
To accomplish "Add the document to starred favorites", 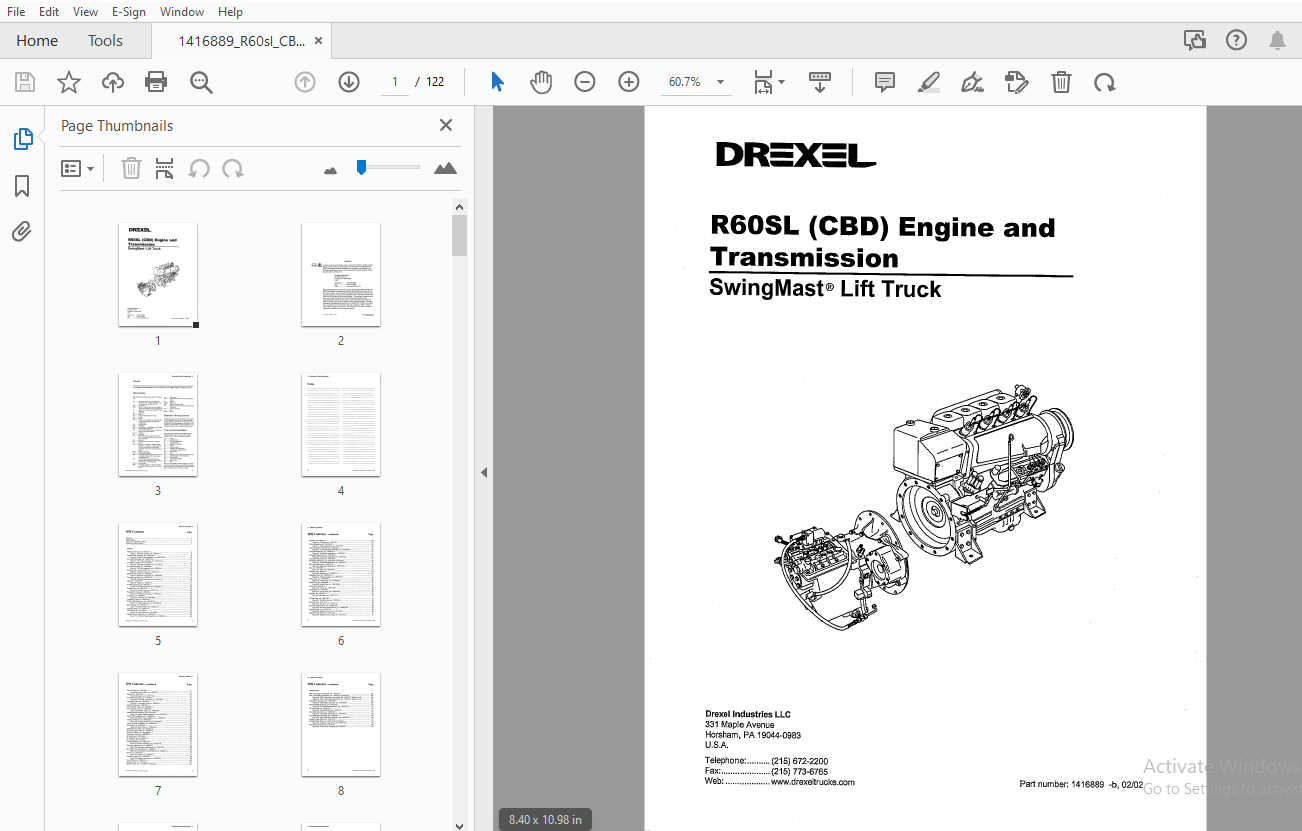I will [69, 82].
